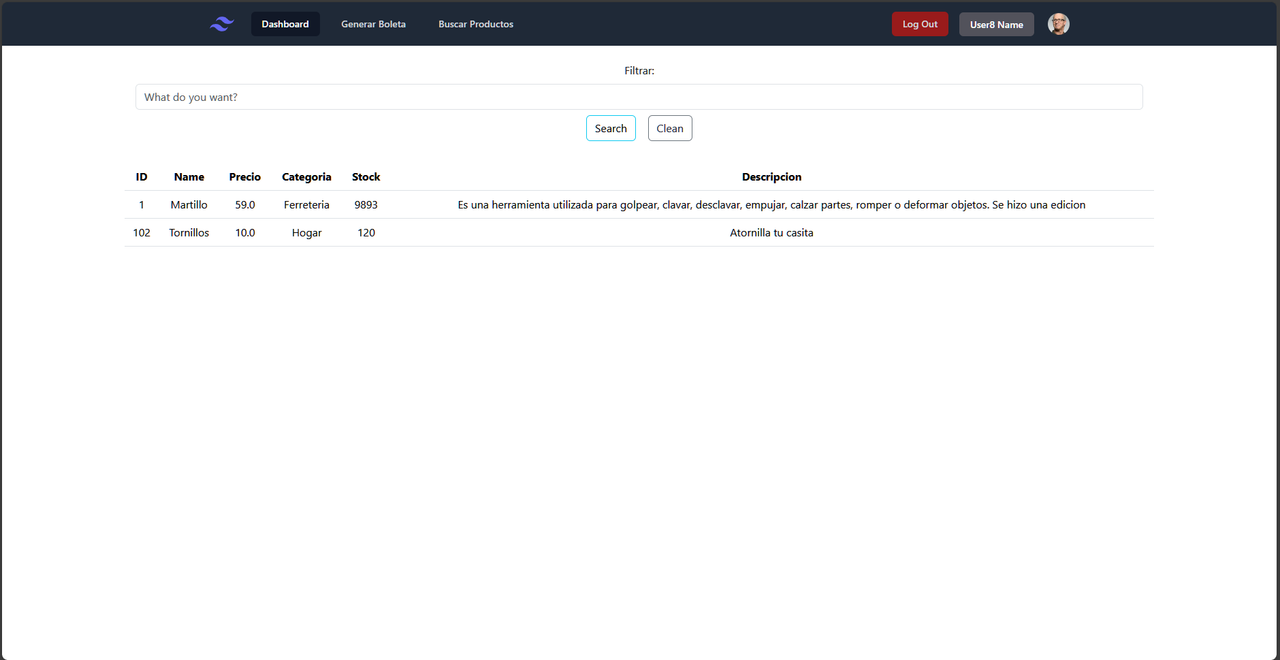The width and height of the screenshot is (1280, 660).
Task: Click the Name column header
Action: coord(189,176)
